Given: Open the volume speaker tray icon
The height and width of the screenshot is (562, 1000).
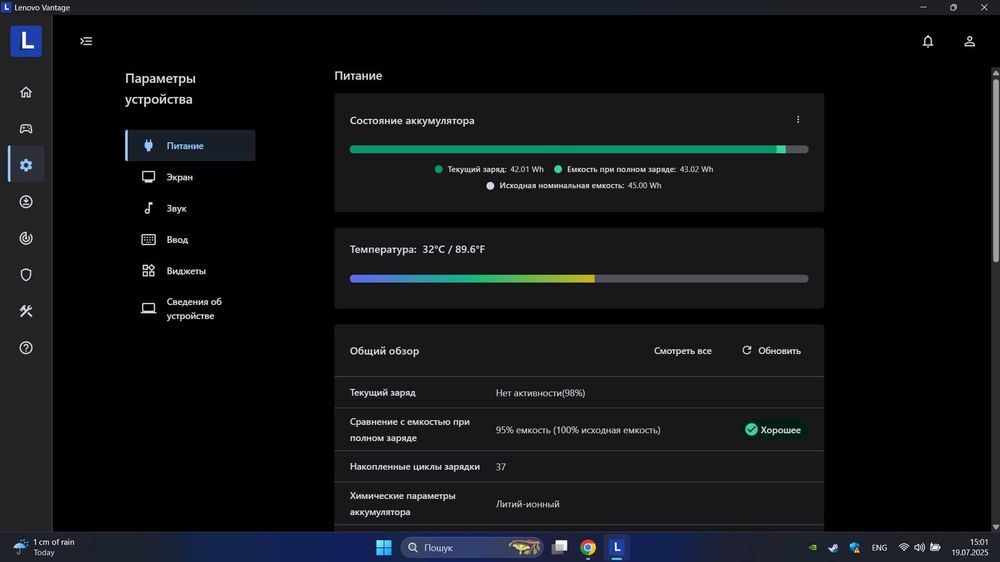Looking at the screenshot, I should [x=919, y=547].
